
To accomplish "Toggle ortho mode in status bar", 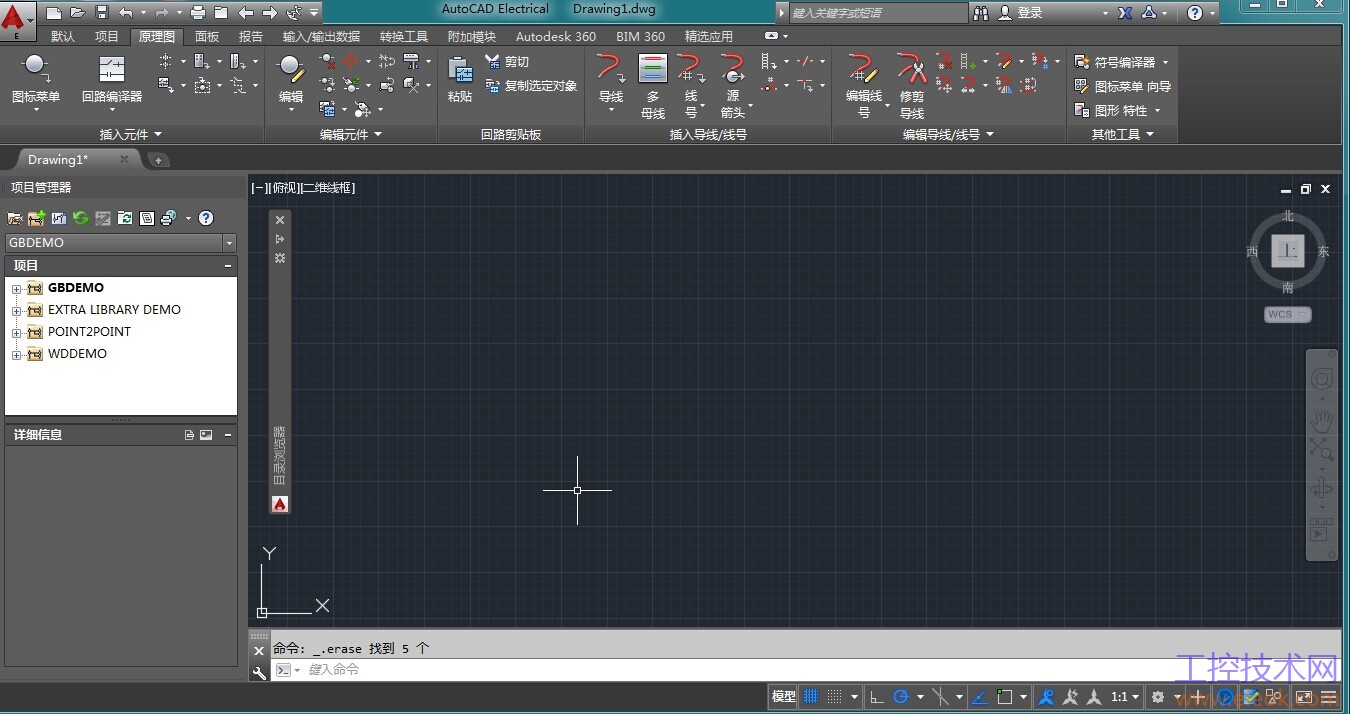I will [877, 696].
